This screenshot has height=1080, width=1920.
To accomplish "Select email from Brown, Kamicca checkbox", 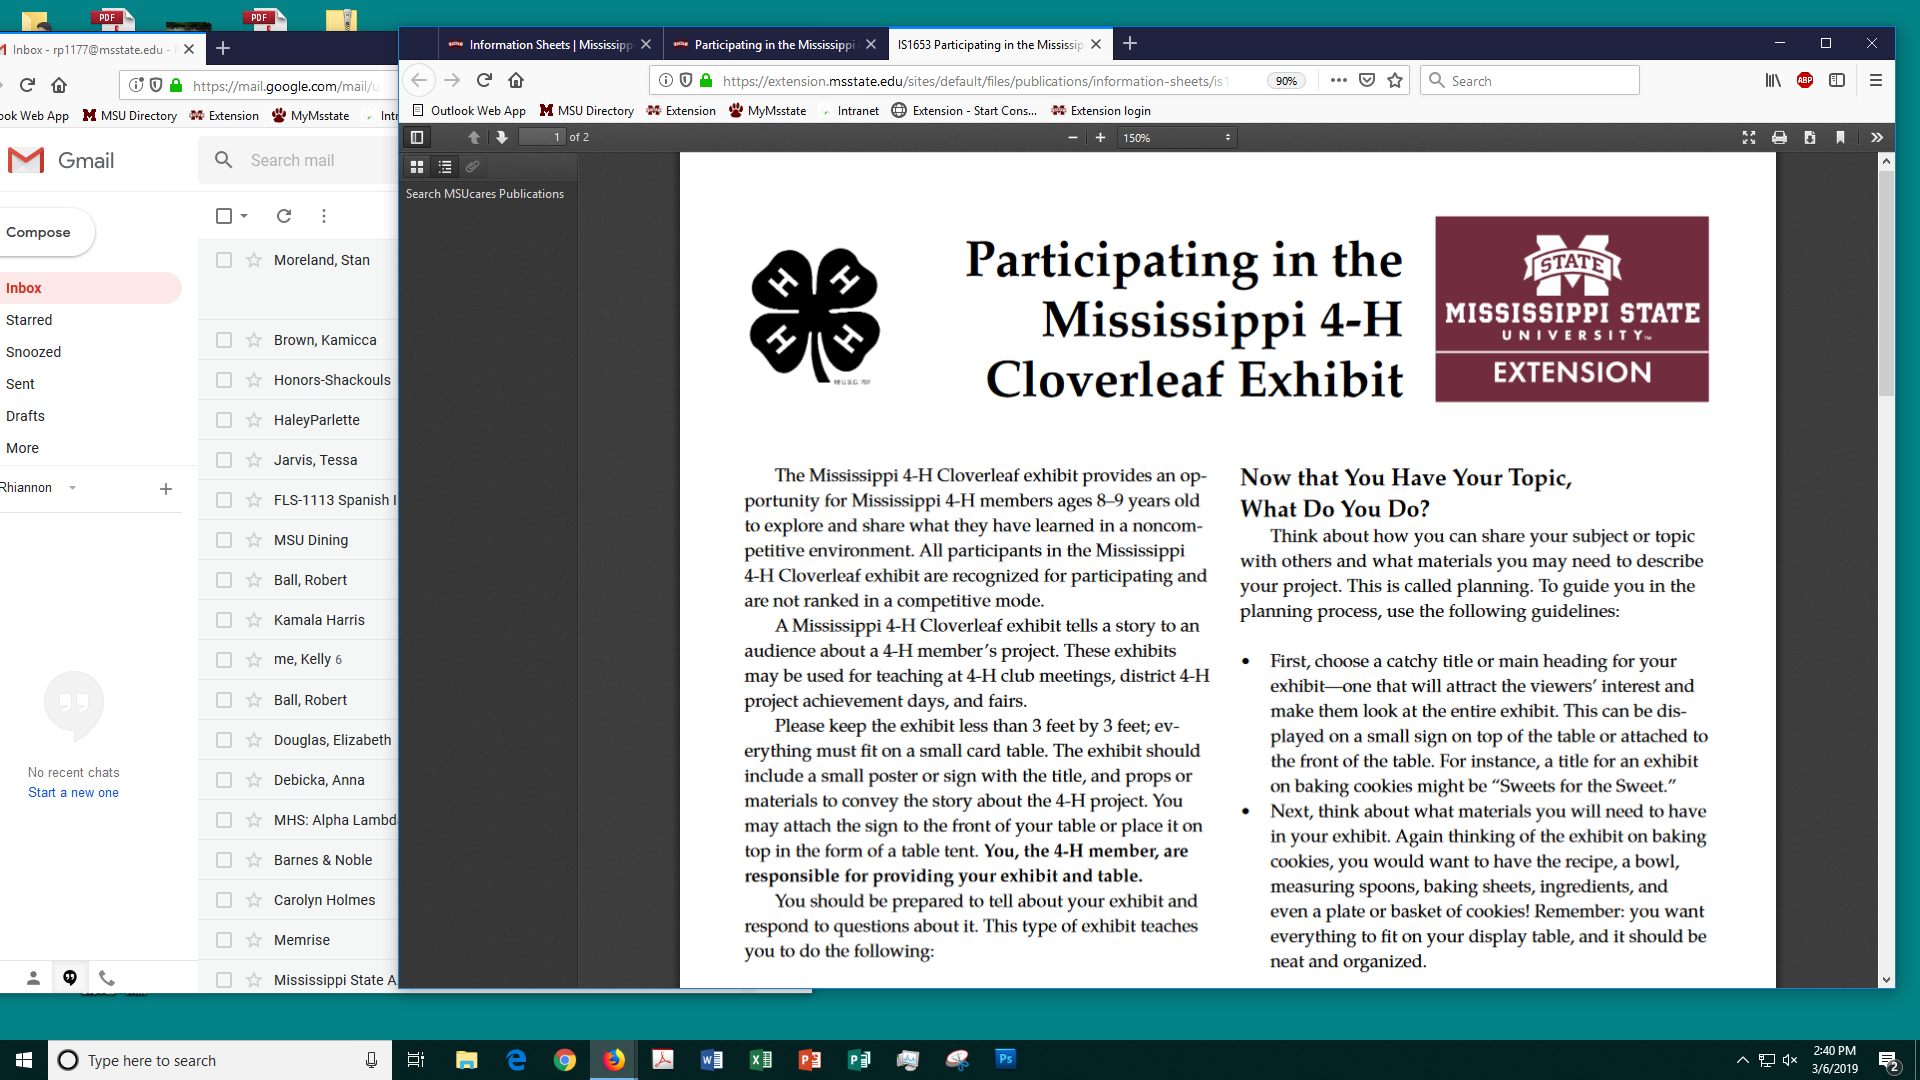I will pyautogui.click(x=224, y=340).
